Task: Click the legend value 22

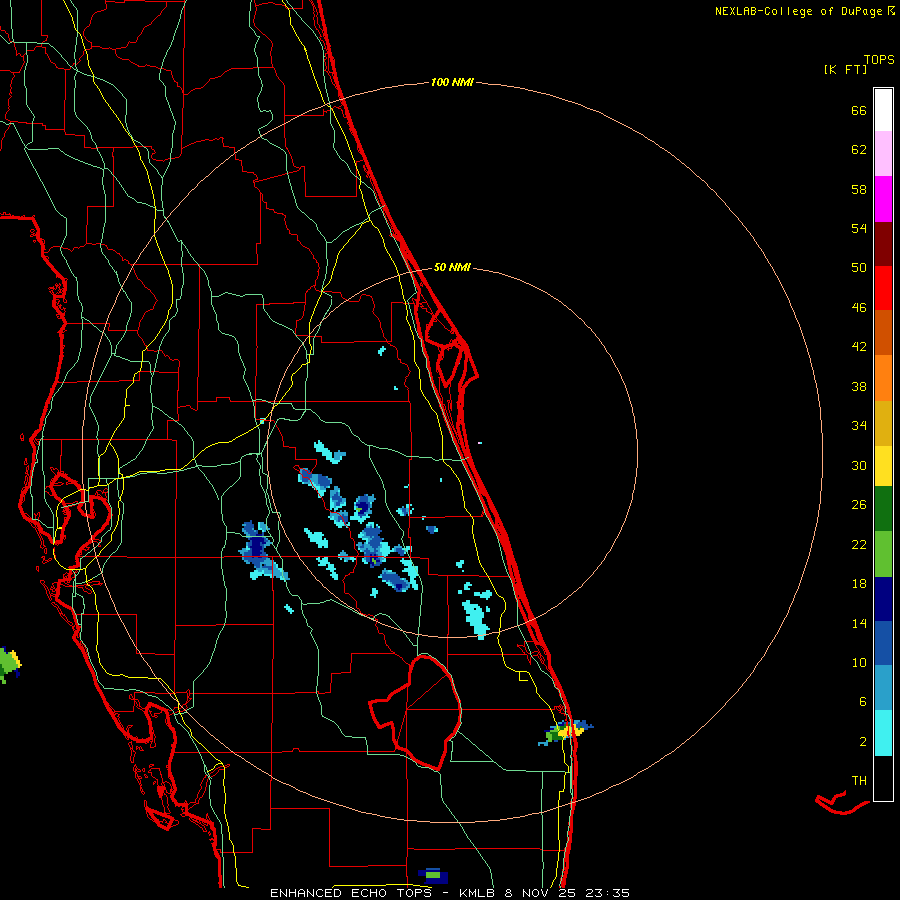Action: click(859, 545)
